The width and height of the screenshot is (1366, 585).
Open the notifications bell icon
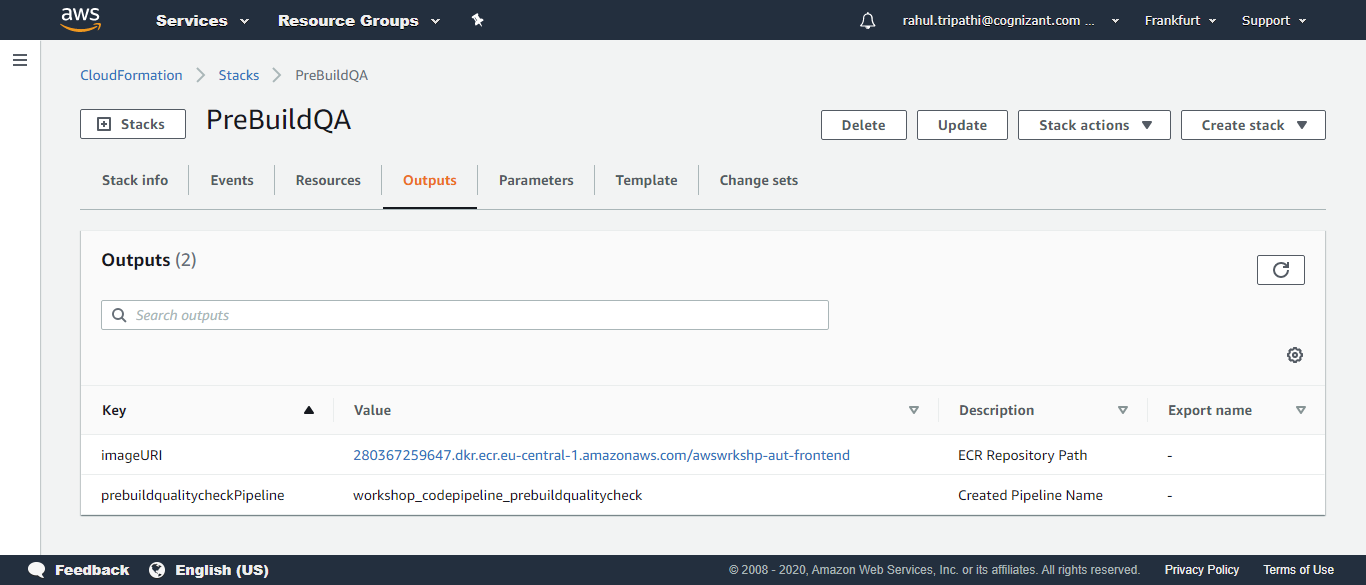[868, 20]
